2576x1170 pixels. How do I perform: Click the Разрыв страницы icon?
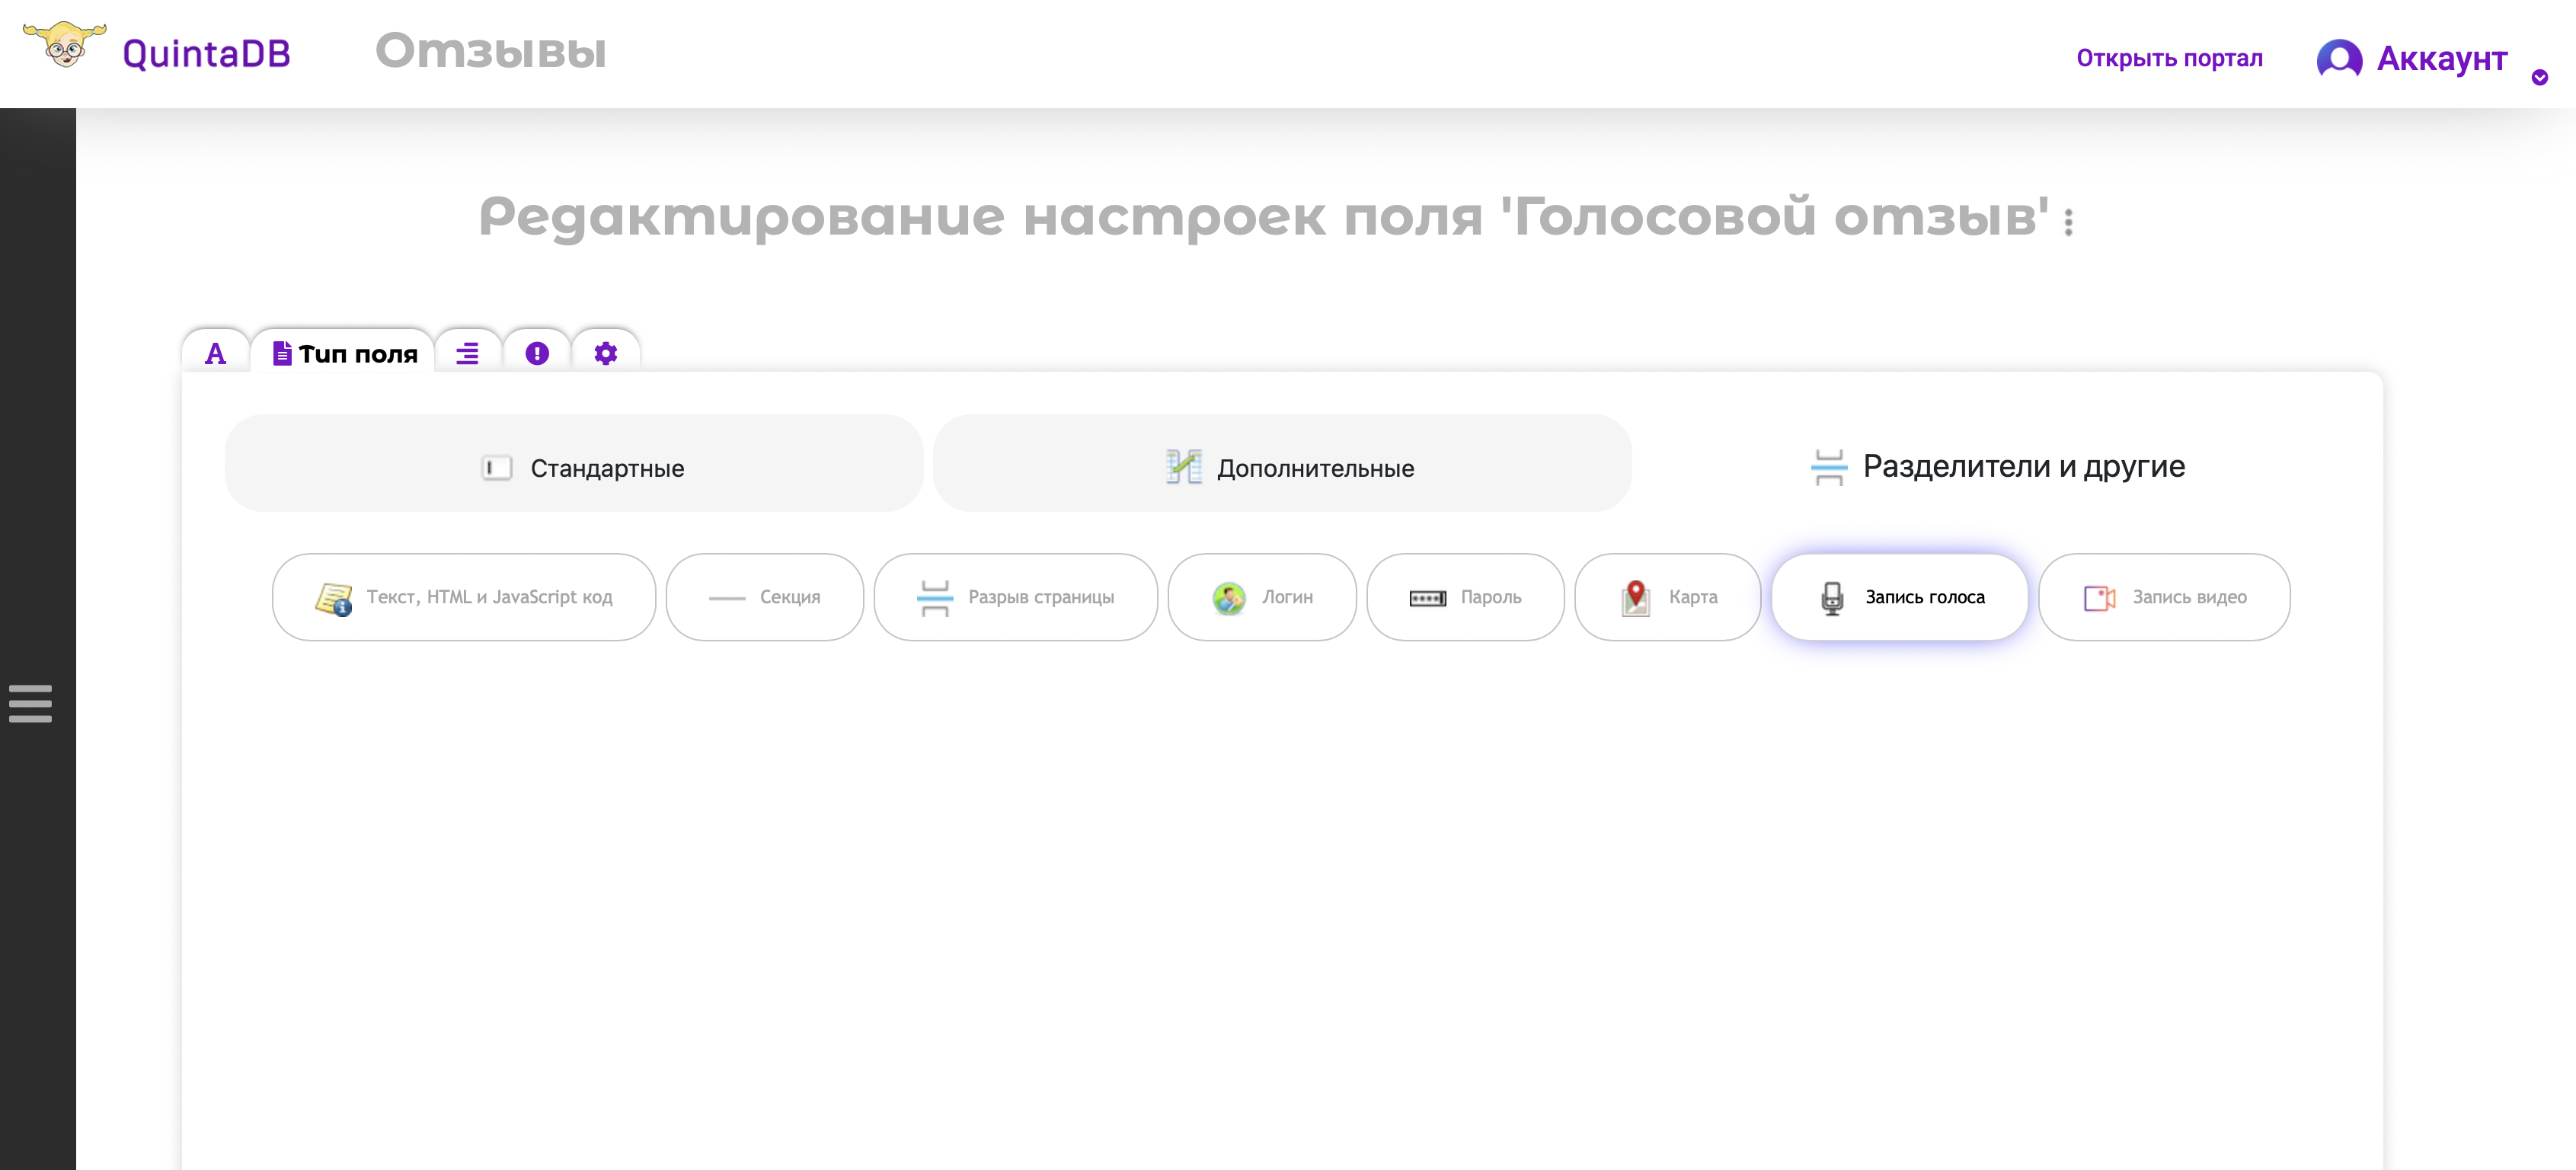pos(935,598)
